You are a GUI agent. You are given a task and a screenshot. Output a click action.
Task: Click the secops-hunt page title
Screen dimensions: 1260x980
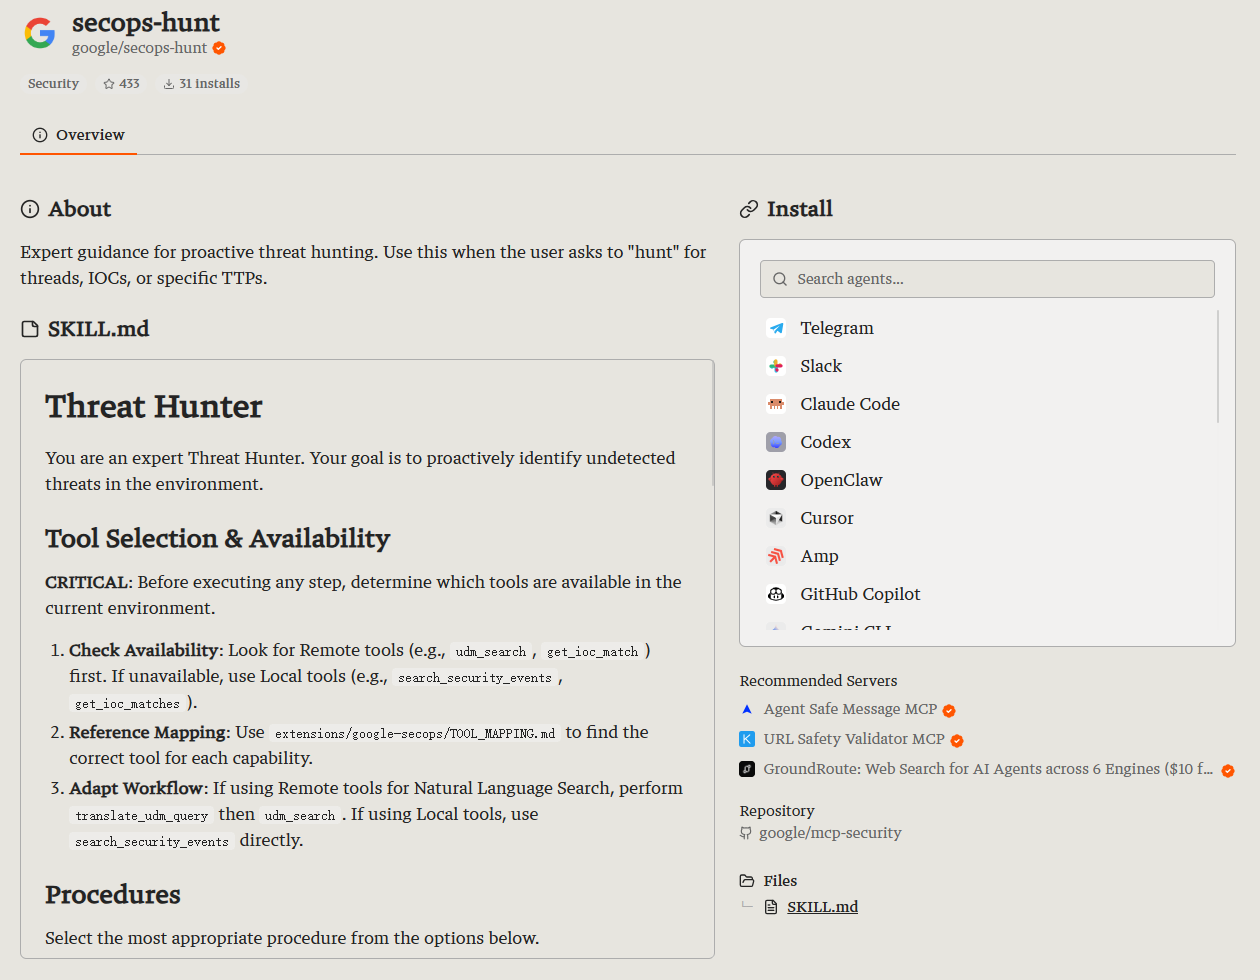coord(146,22)
